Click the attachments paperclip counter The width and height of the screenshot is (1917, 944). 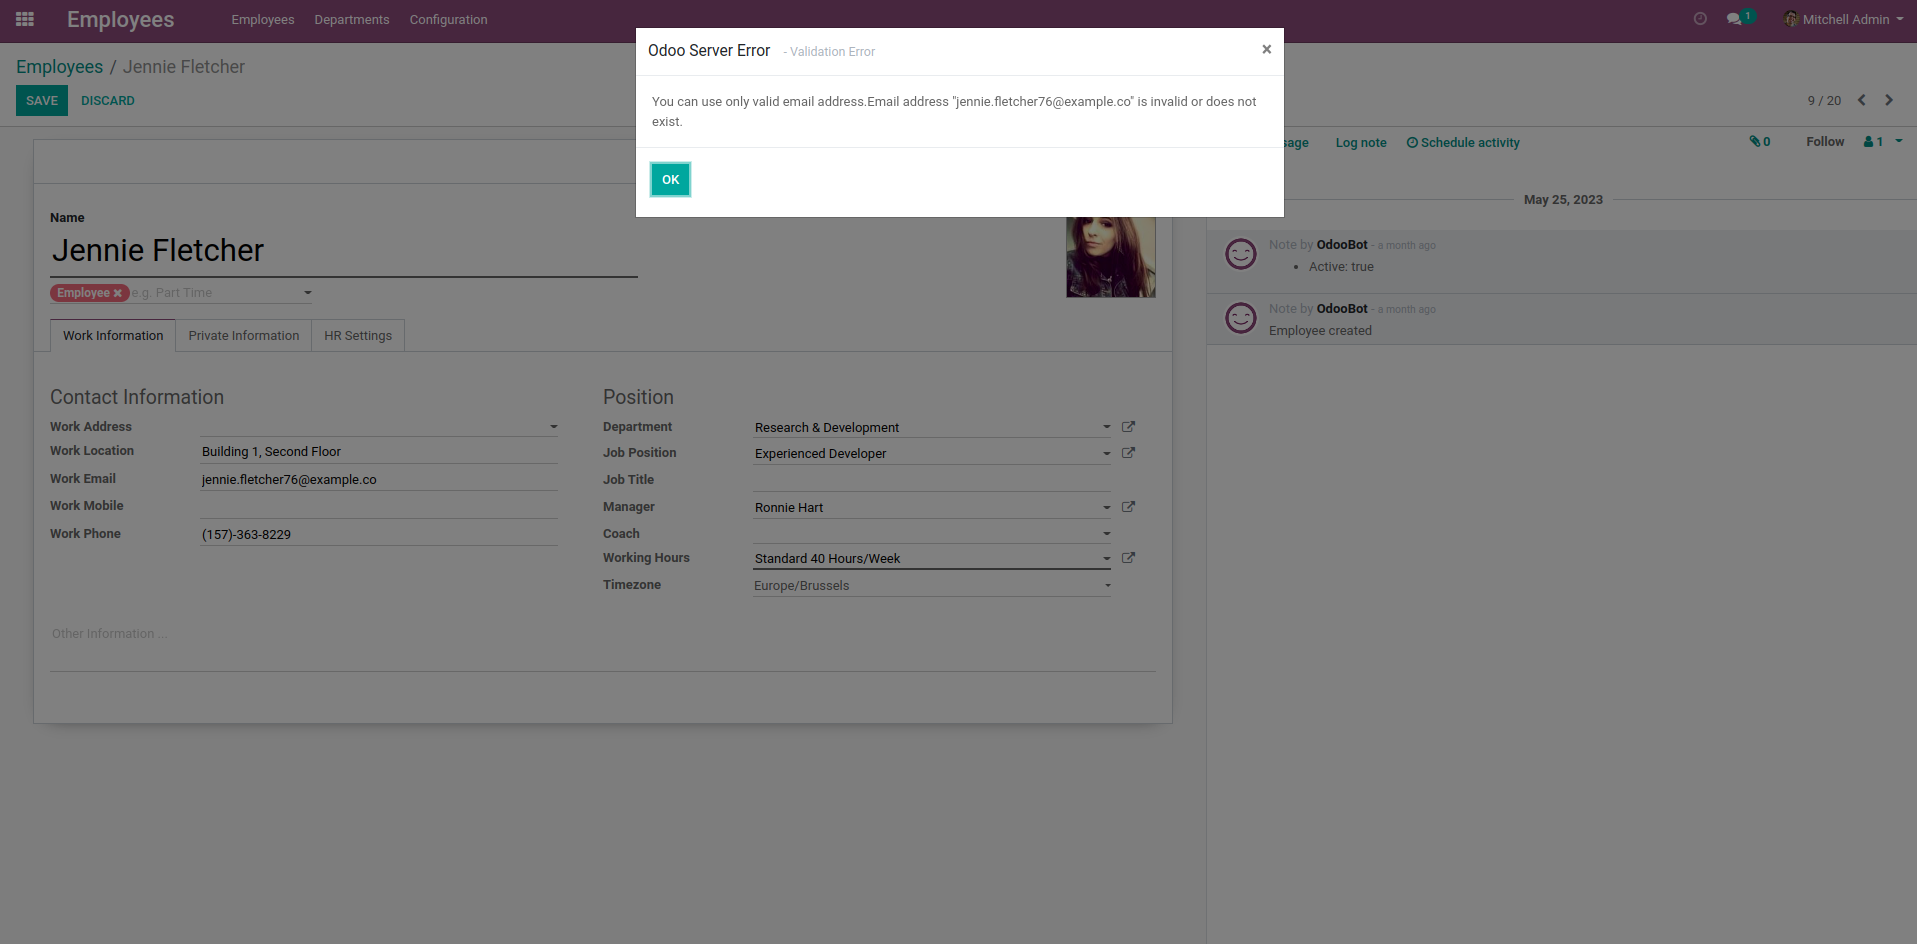click(1760, 142)
